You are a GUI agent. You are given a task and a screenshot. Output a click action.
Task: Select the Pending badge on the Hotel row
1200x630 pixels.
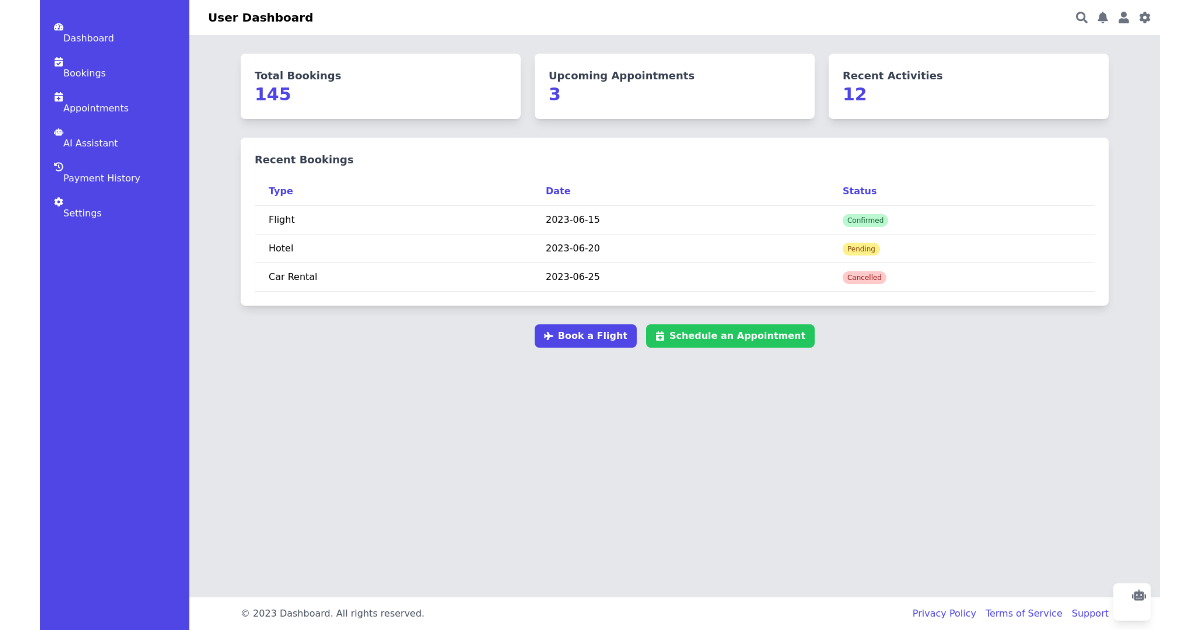point(861,248)
